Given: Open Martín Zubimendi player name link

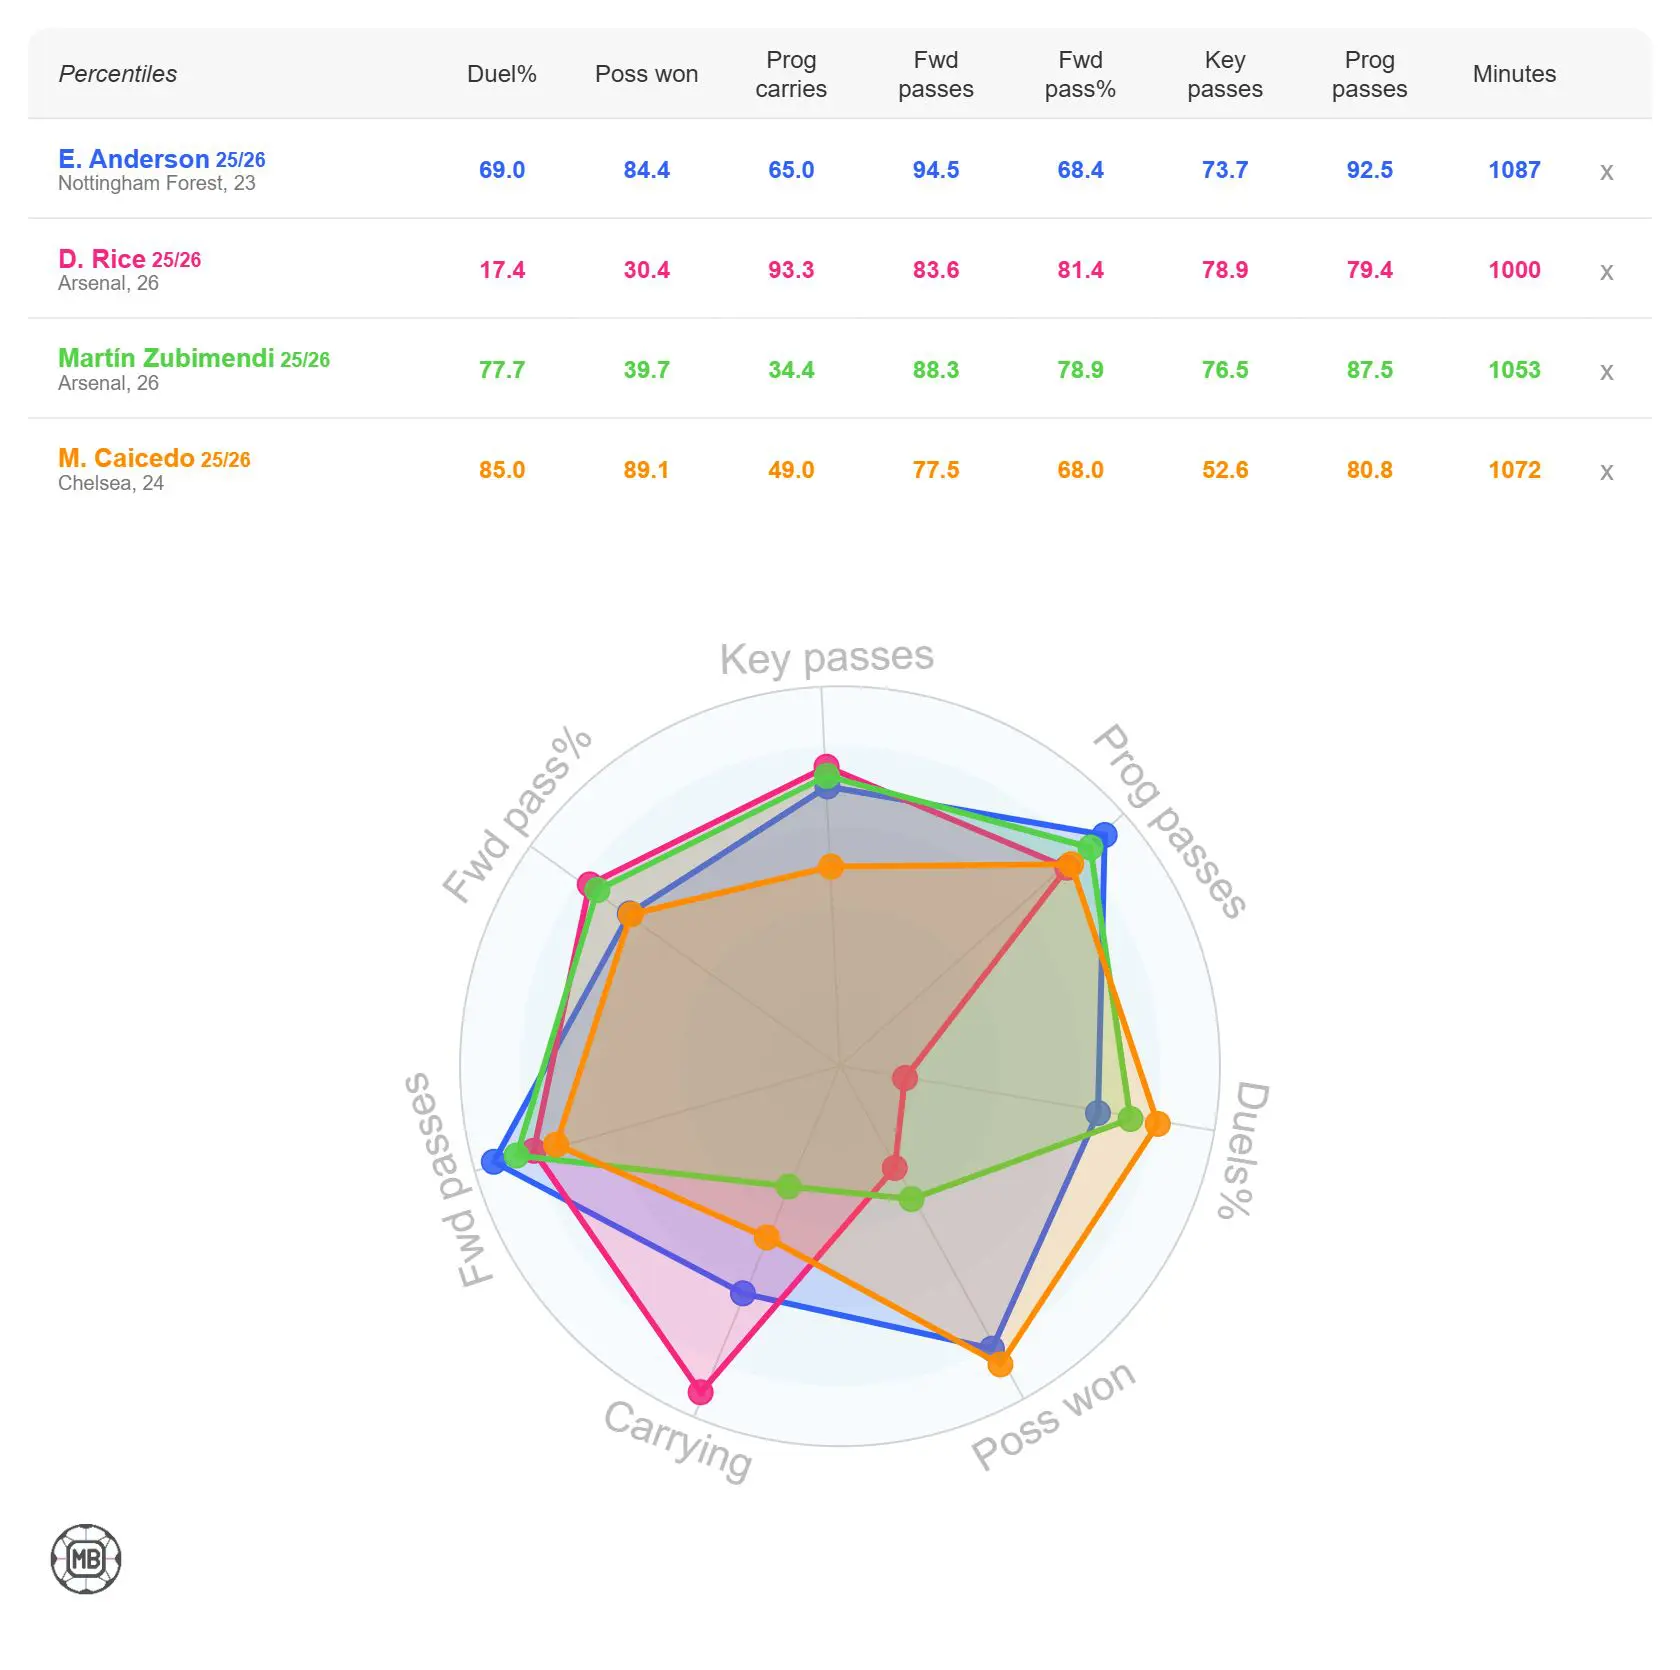Looking at the screenshot, I should (166, 358).
